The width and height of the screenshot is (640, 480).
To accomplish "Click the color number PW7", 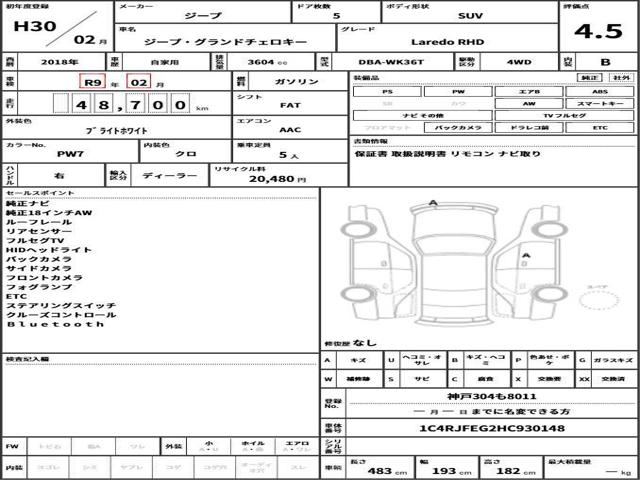I will coord(70,154).
